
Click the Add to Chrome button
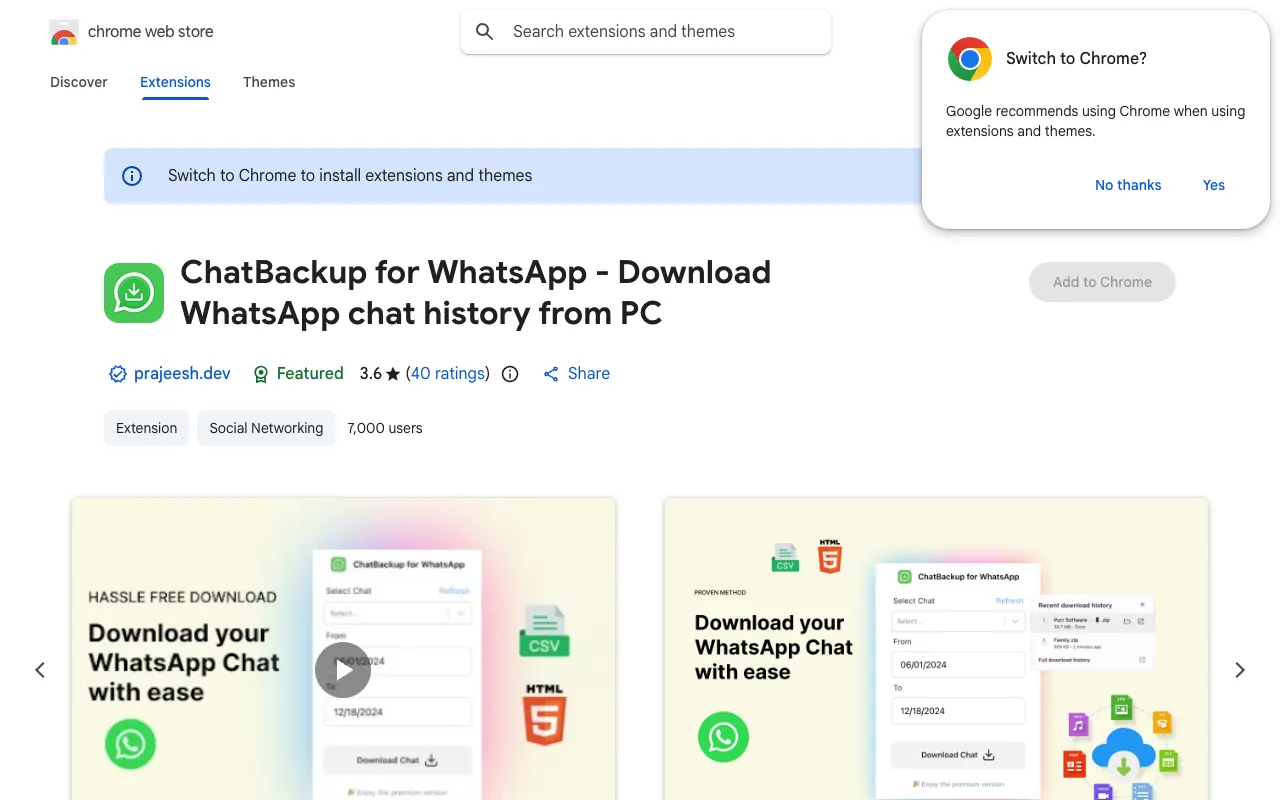[1102, 282]
